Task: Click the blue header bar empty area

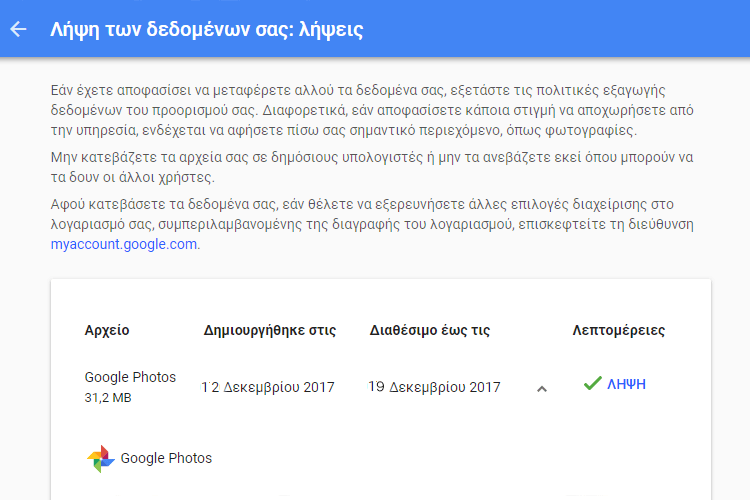Action: tap(555, 29)
